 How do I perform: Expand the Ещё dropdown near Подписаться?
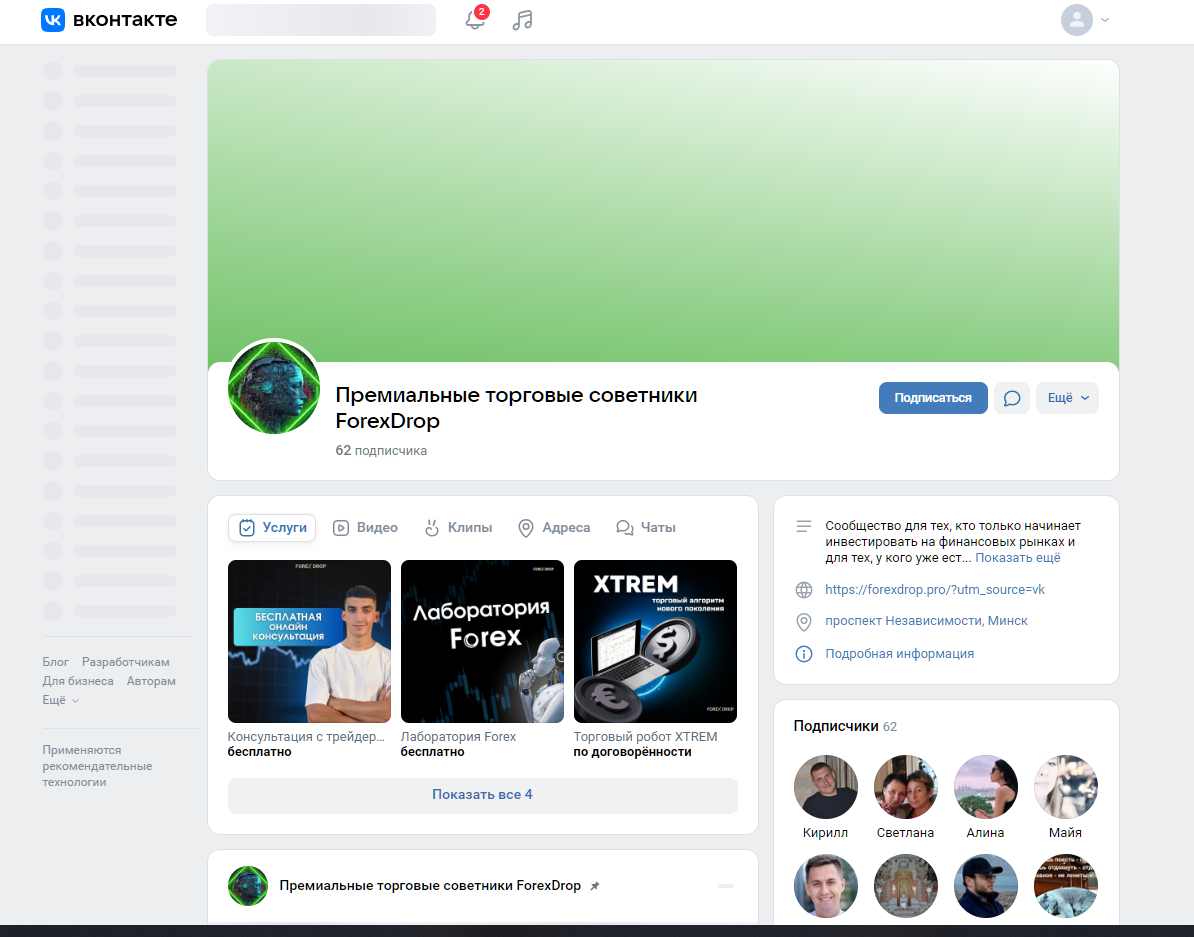point(1068,398)
